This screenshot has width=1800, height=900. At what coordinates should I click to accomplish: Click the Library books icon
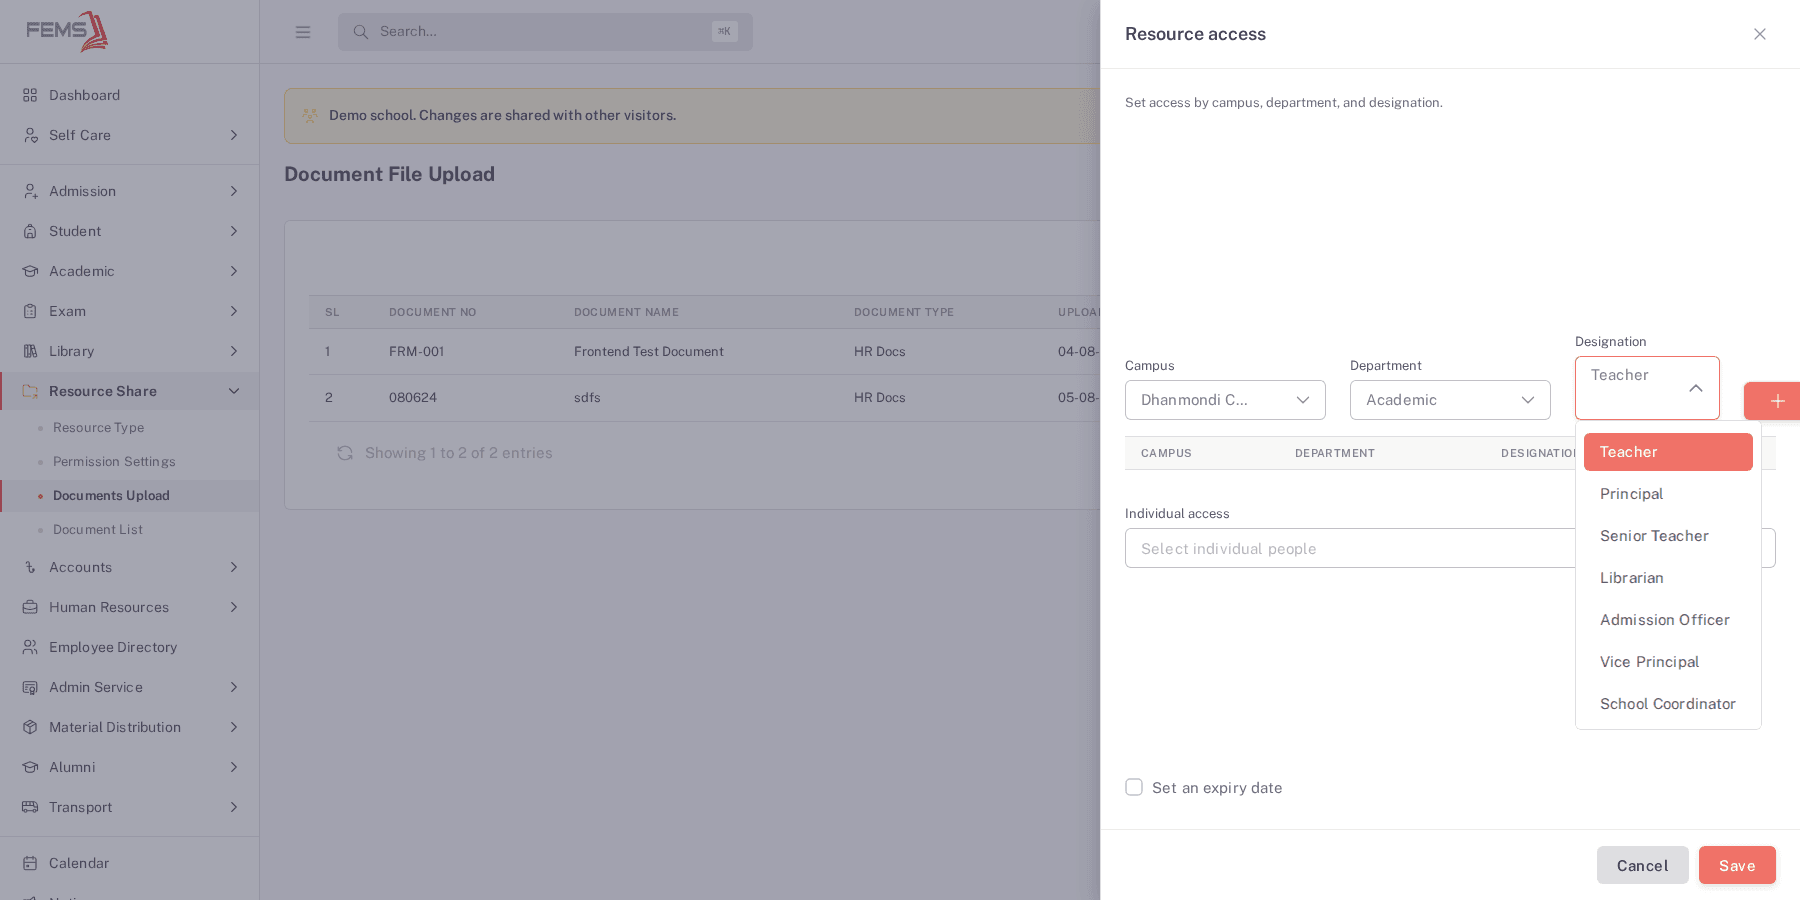pos(30,351)
